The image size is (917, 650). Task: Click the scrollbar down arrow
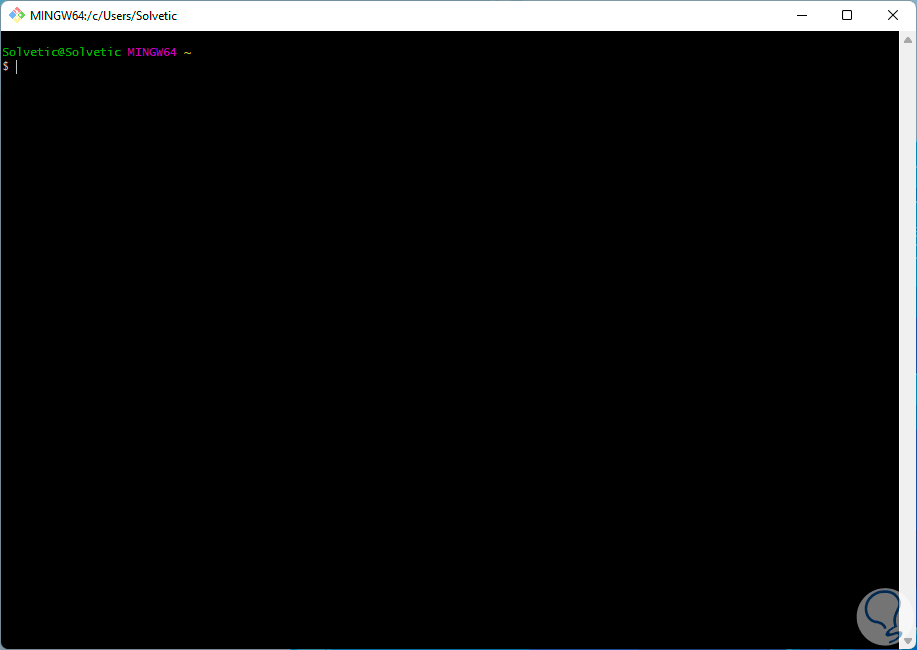click(x=908, y=641)
